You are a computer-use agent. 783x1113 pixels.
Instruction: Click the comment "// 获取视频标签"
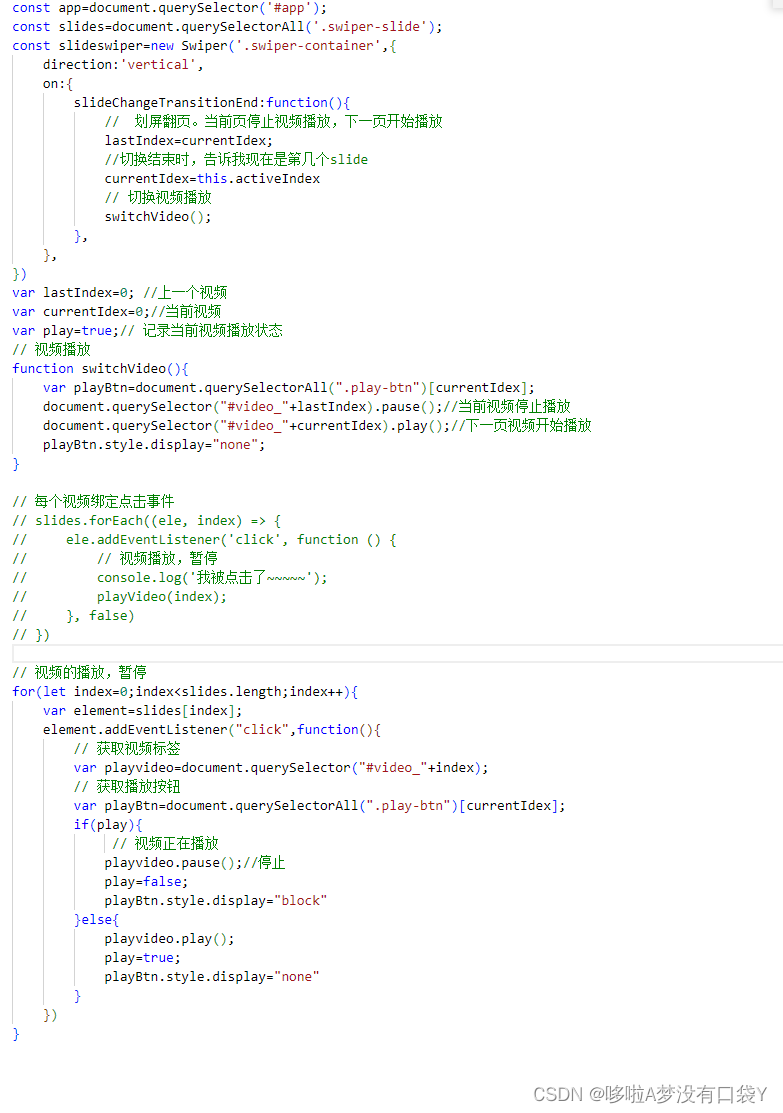click(x=127, y=749)
